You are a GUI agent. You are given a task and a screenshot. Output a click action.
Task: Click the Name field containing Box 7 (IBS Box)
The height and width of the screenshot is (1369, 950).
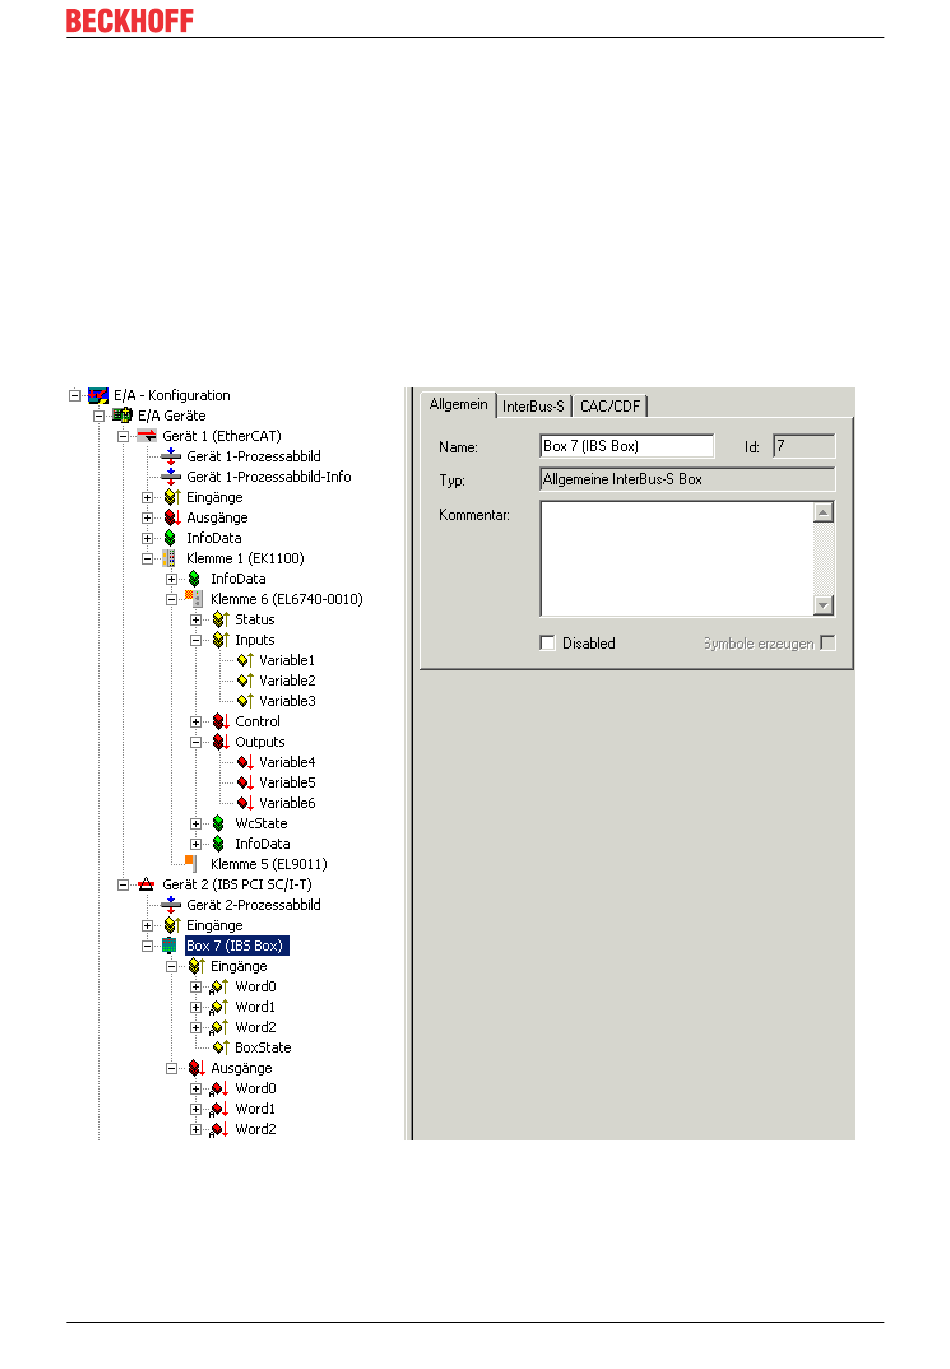pyautogui.click(x=627, y=446)
